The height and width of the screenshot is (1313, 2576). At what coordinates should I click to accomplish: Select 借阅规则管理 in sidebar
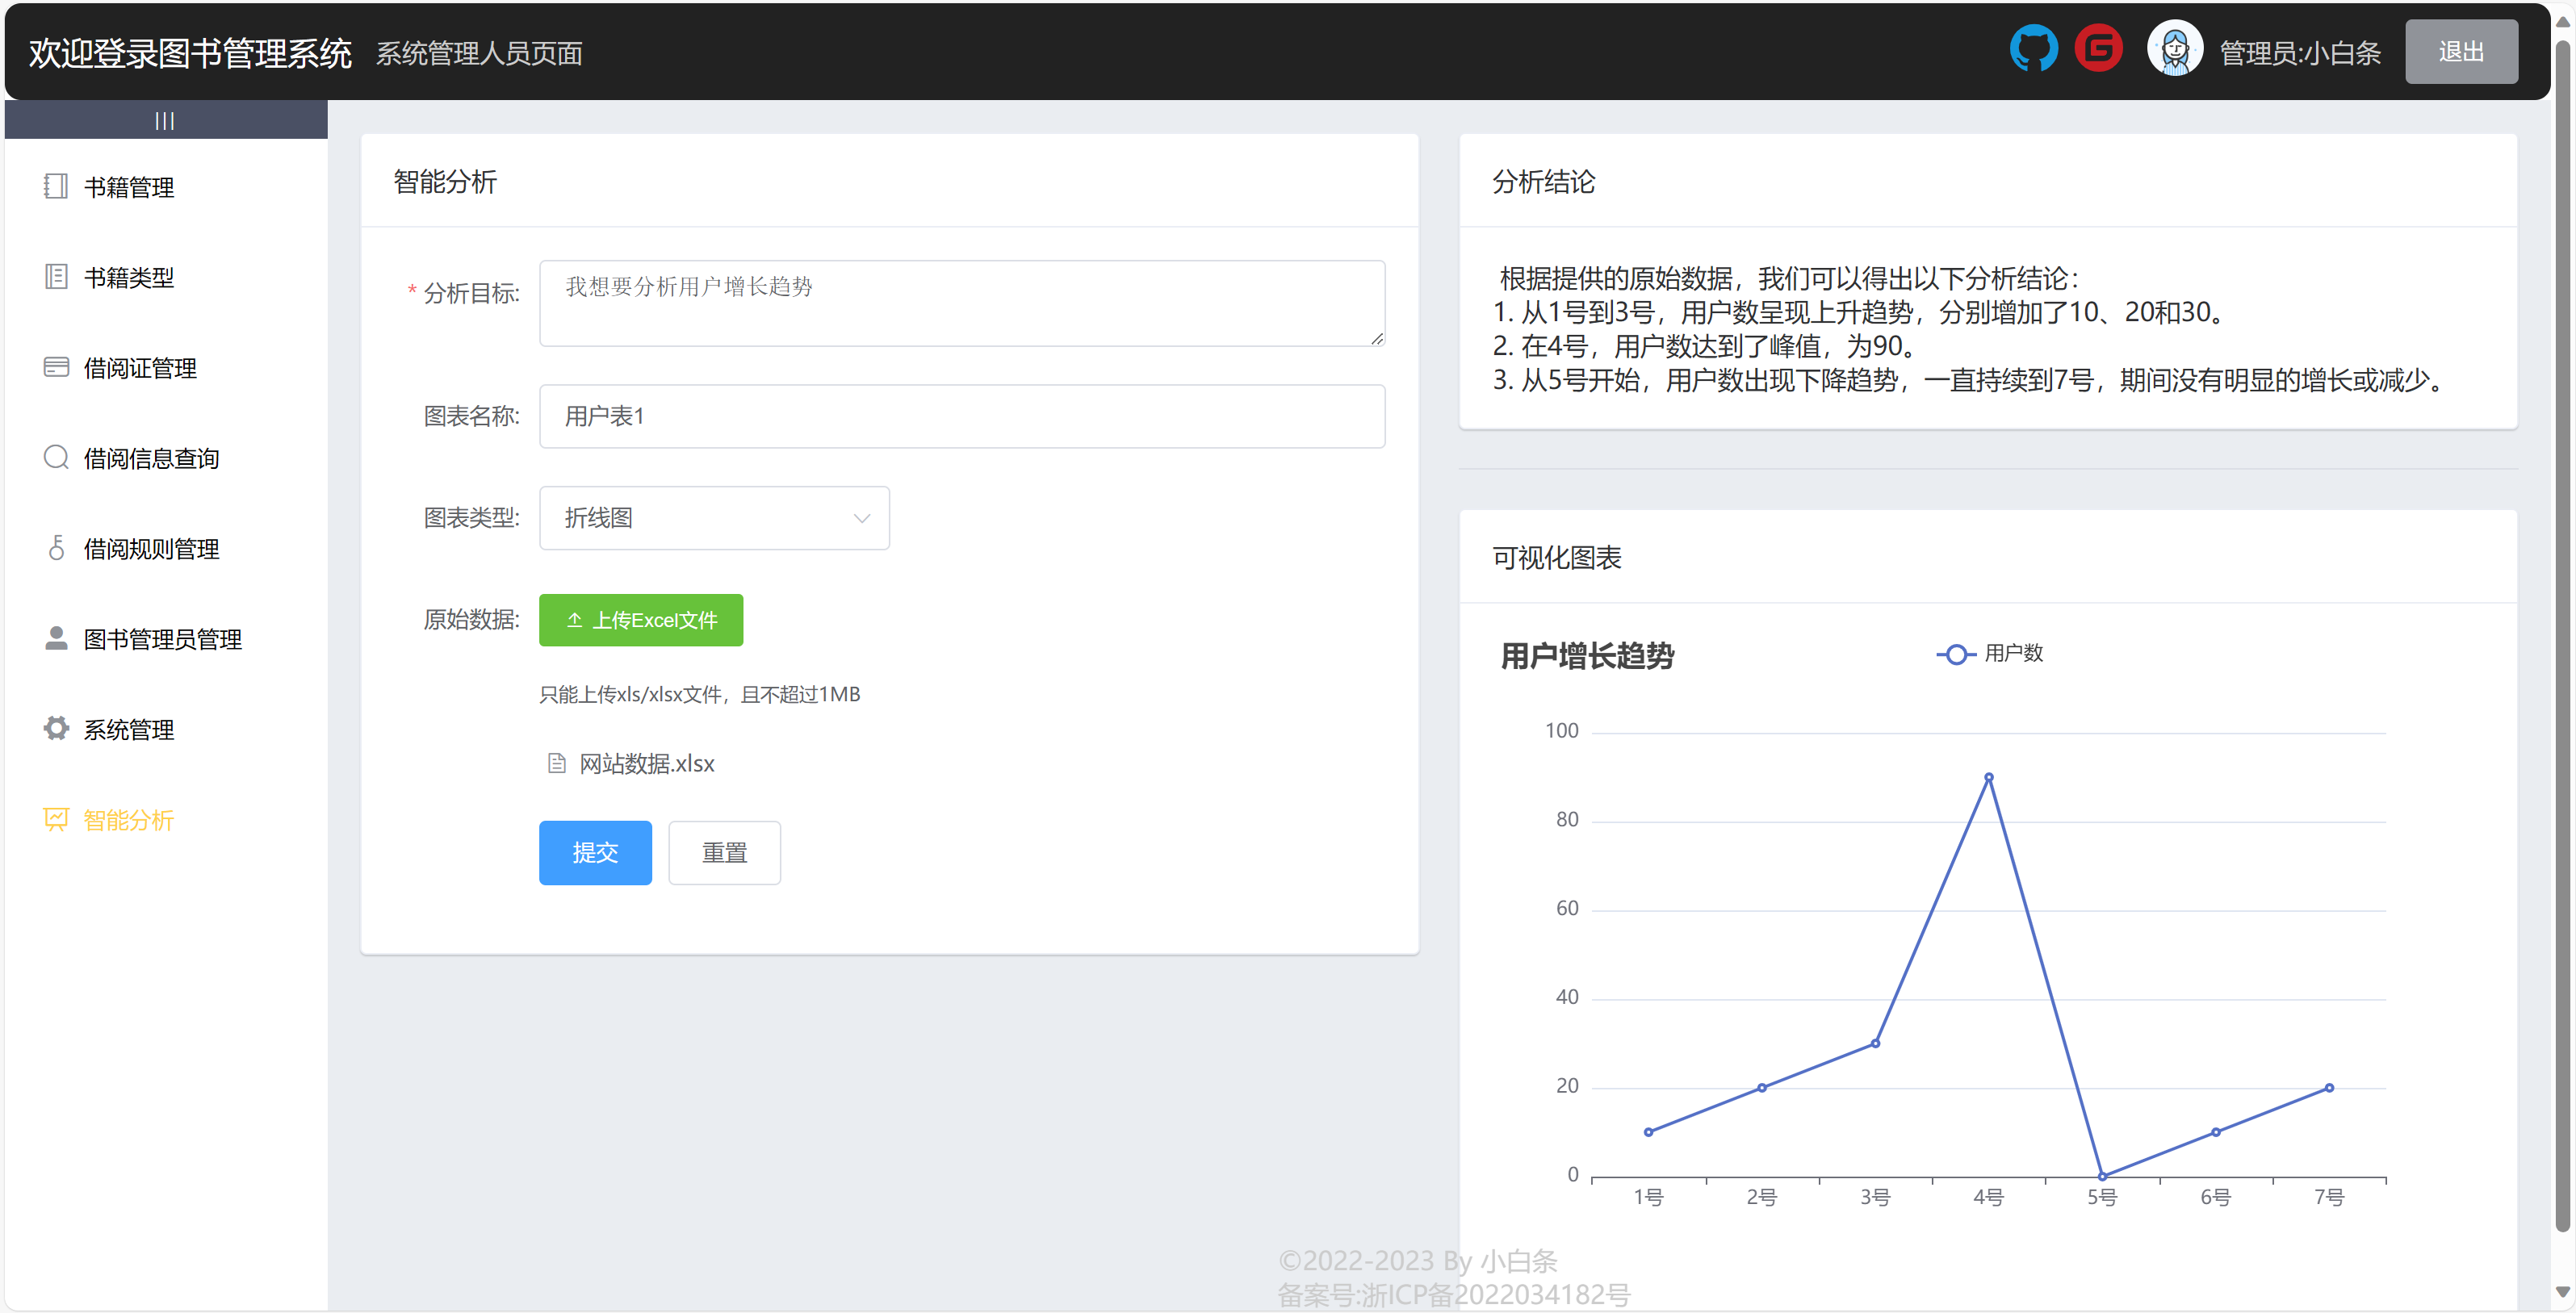[x=151, y=549]
